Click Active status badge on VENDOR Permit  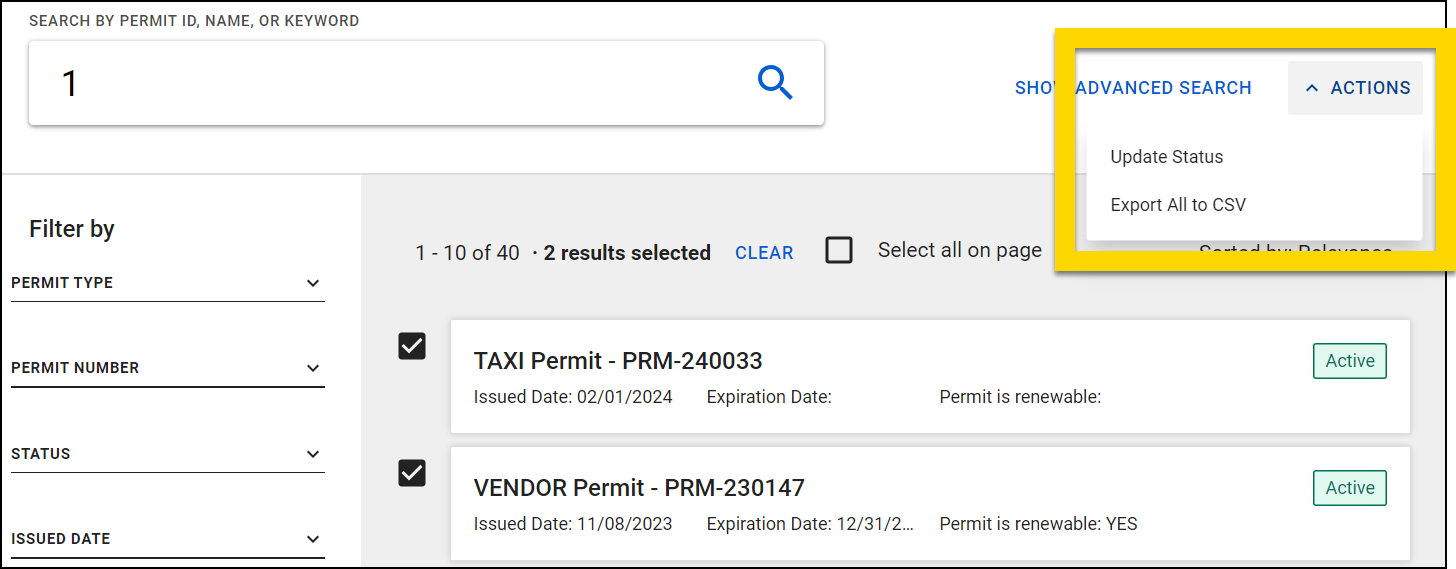point(1349,488)
